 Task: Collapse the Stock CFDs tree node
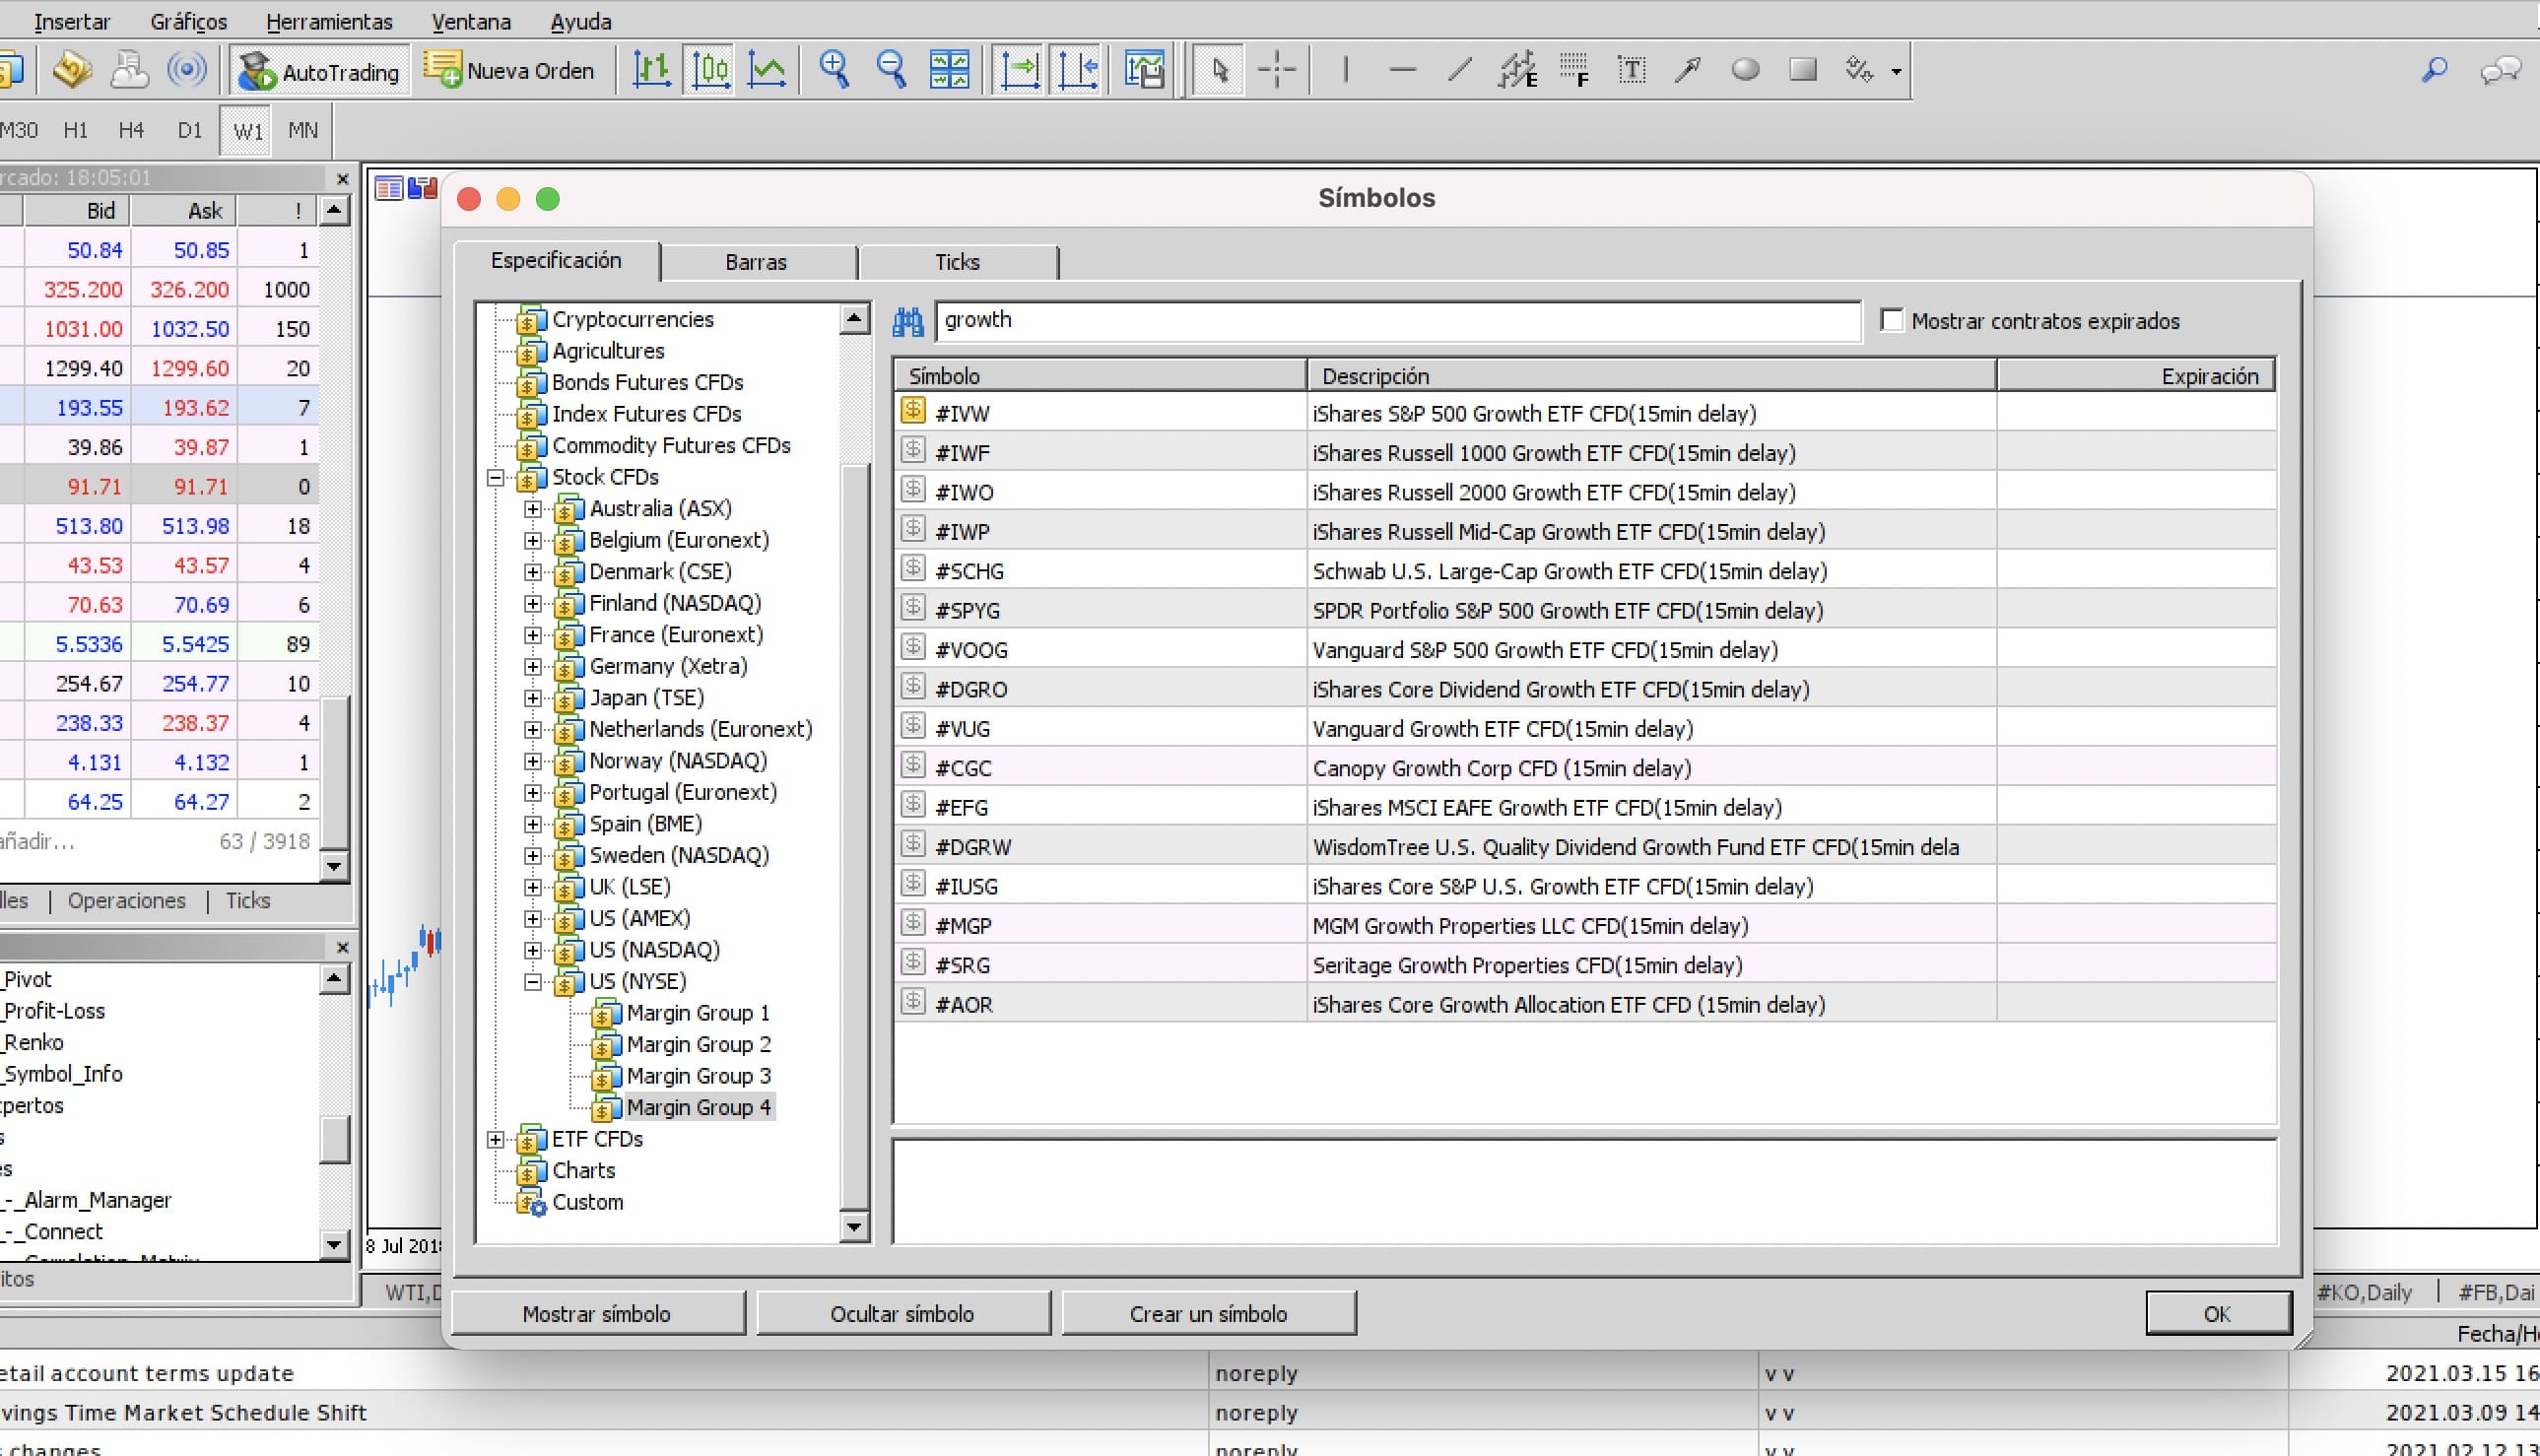point(495,477)
